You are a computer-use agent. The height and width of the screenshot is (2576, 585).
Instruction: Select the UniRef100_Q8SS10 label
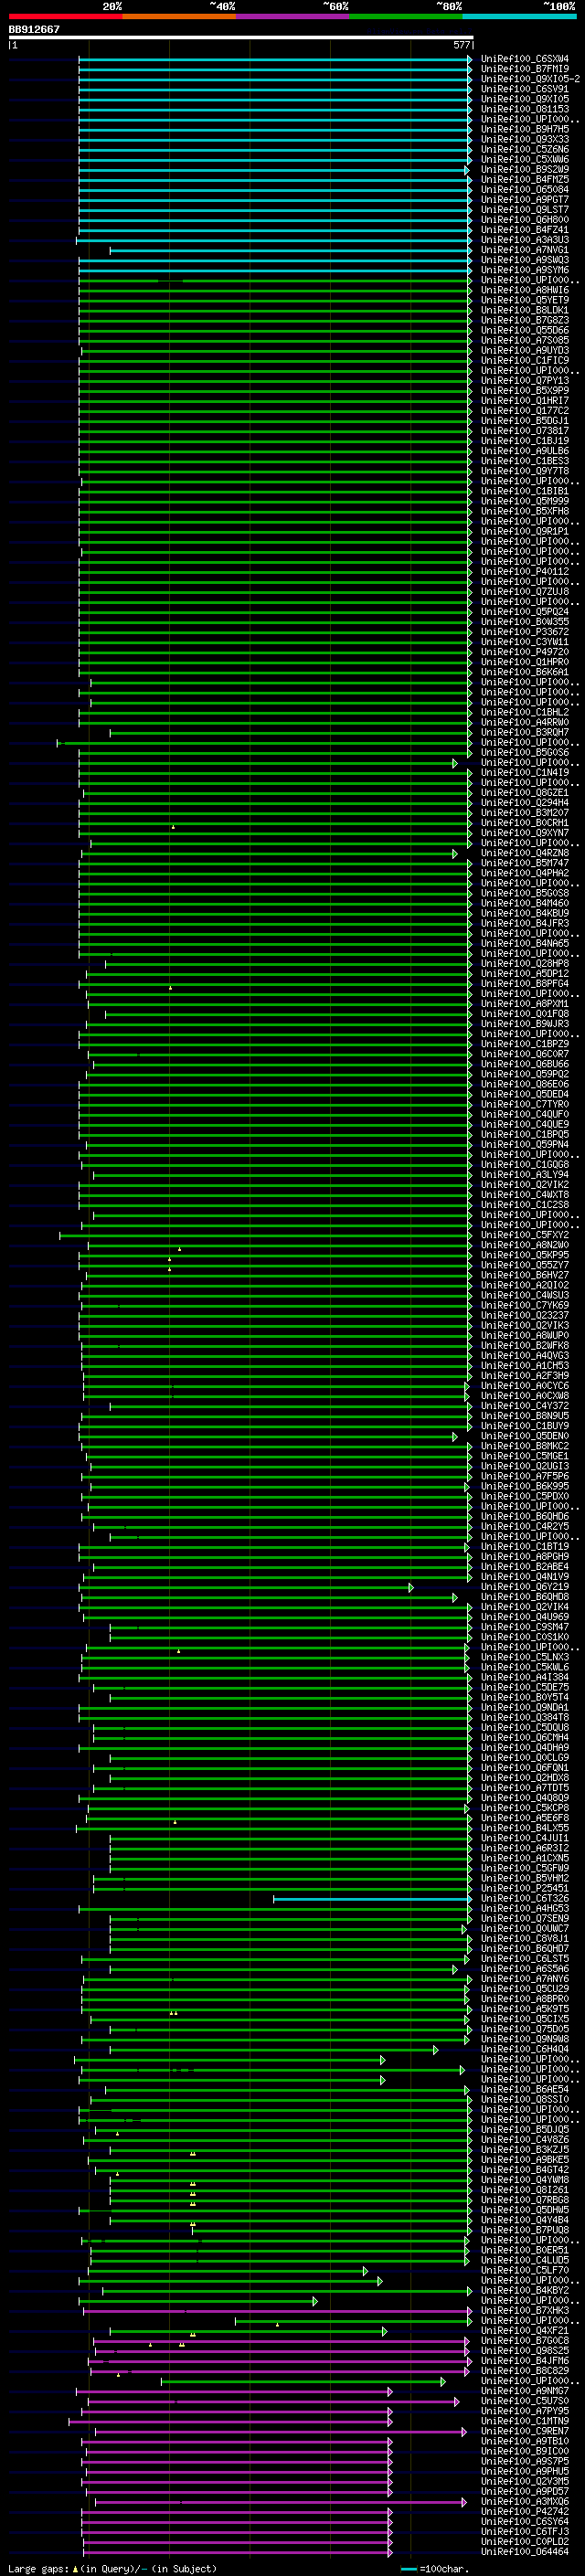[x=525, y=2099]
